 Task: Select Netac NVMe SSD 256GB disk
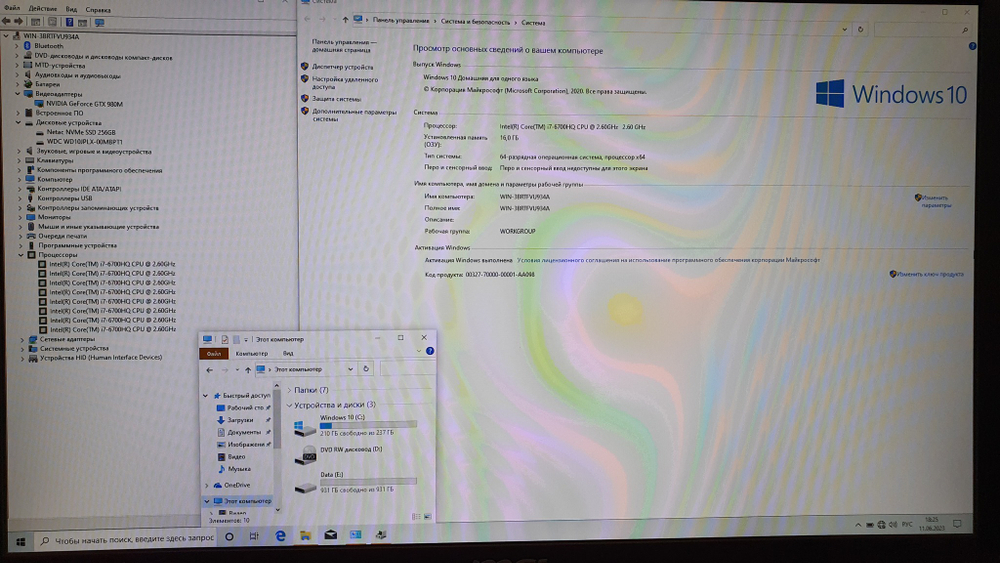[81, 132]
